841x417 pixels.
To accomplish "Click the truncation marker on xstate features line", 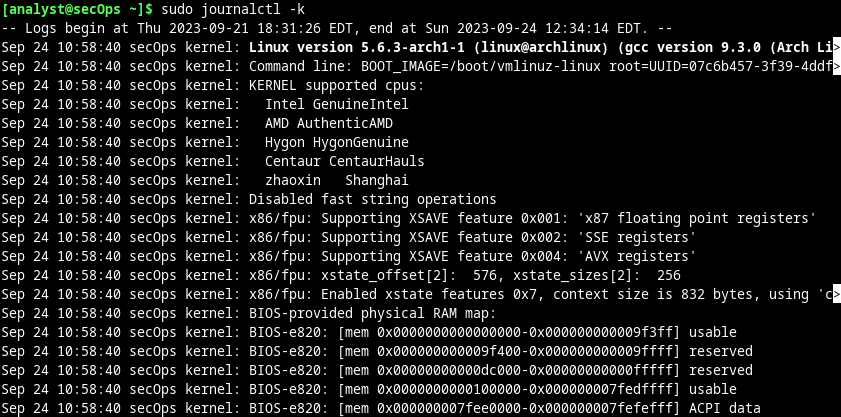I will pos(837,294).
